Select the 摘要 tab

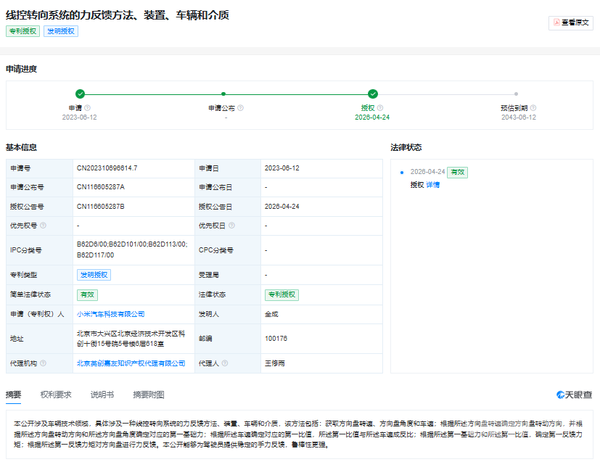[13, 395]
